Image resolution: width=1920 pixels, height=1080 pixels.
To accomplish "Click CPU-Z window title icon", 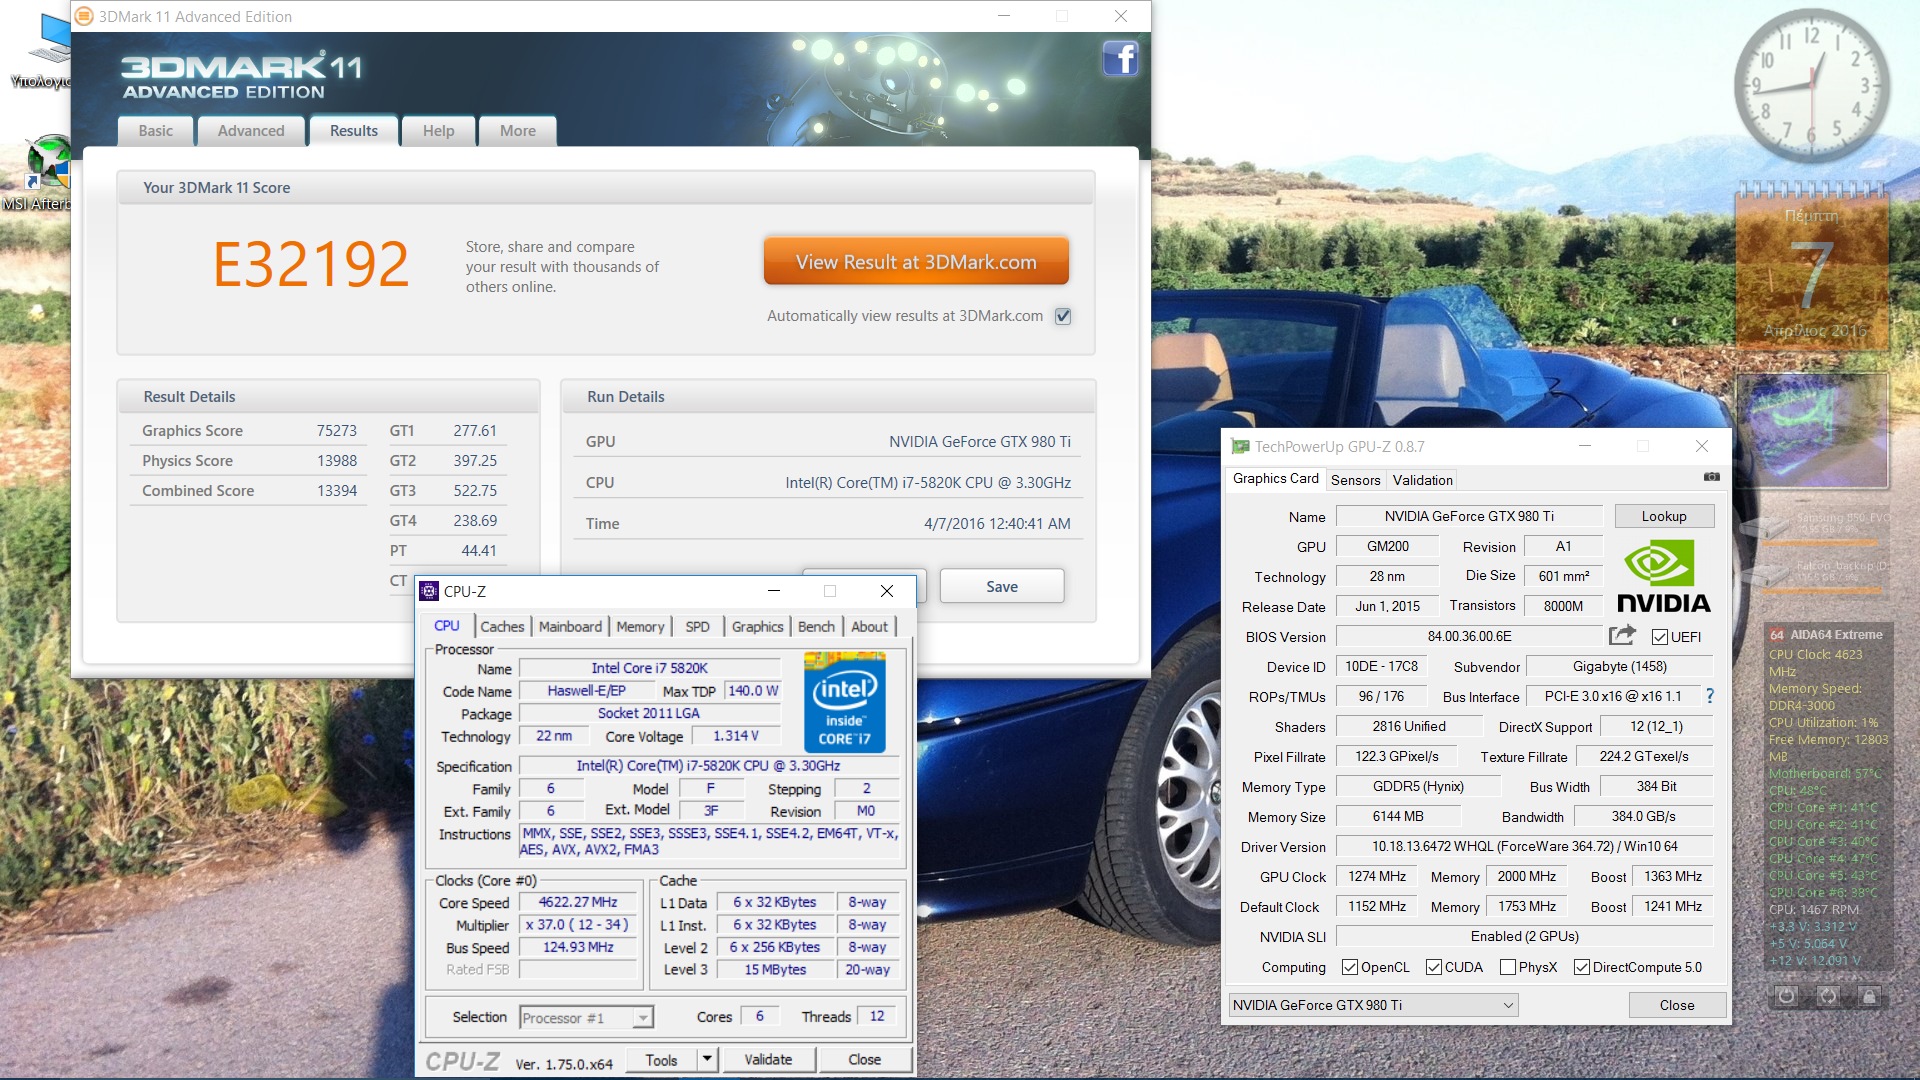I will 429,591.
